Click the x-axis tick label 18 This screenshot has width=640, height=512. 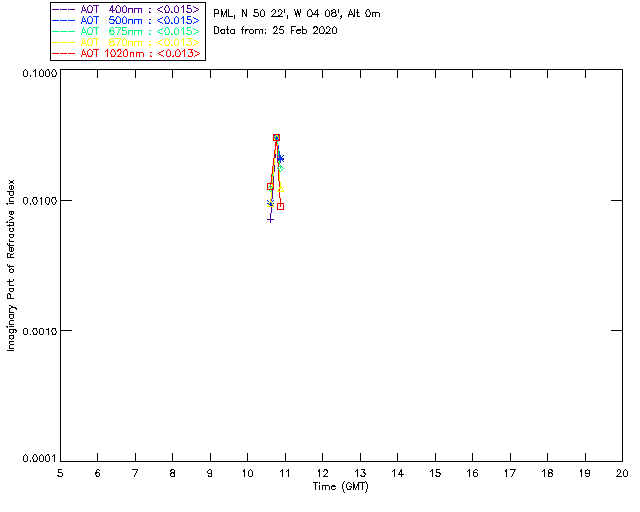[547, 473]
